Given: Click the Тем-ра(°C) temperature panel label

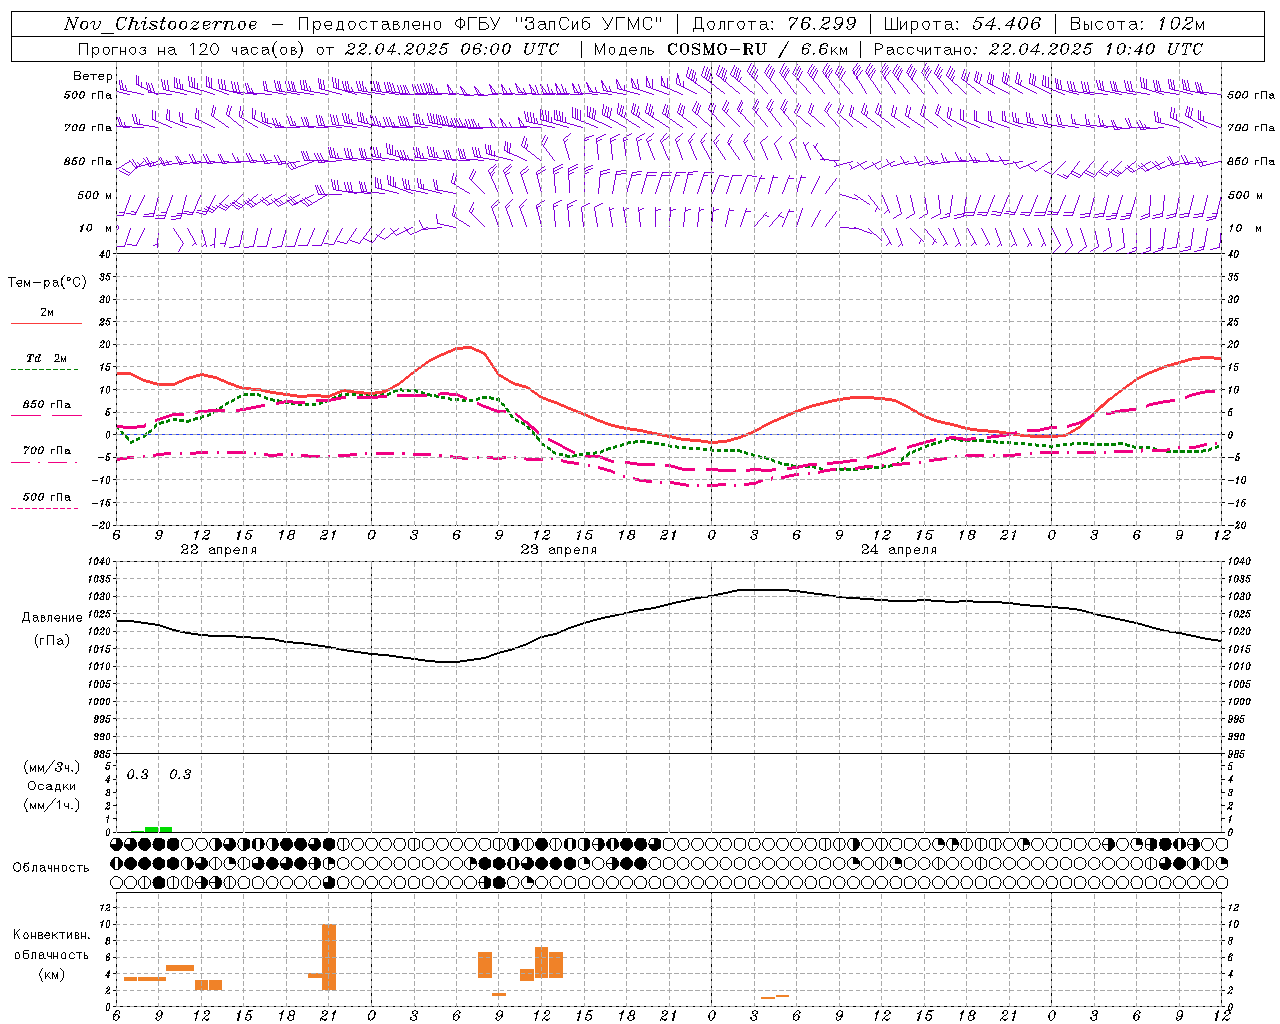Looking at the screenshot, I should click(47, 283).
